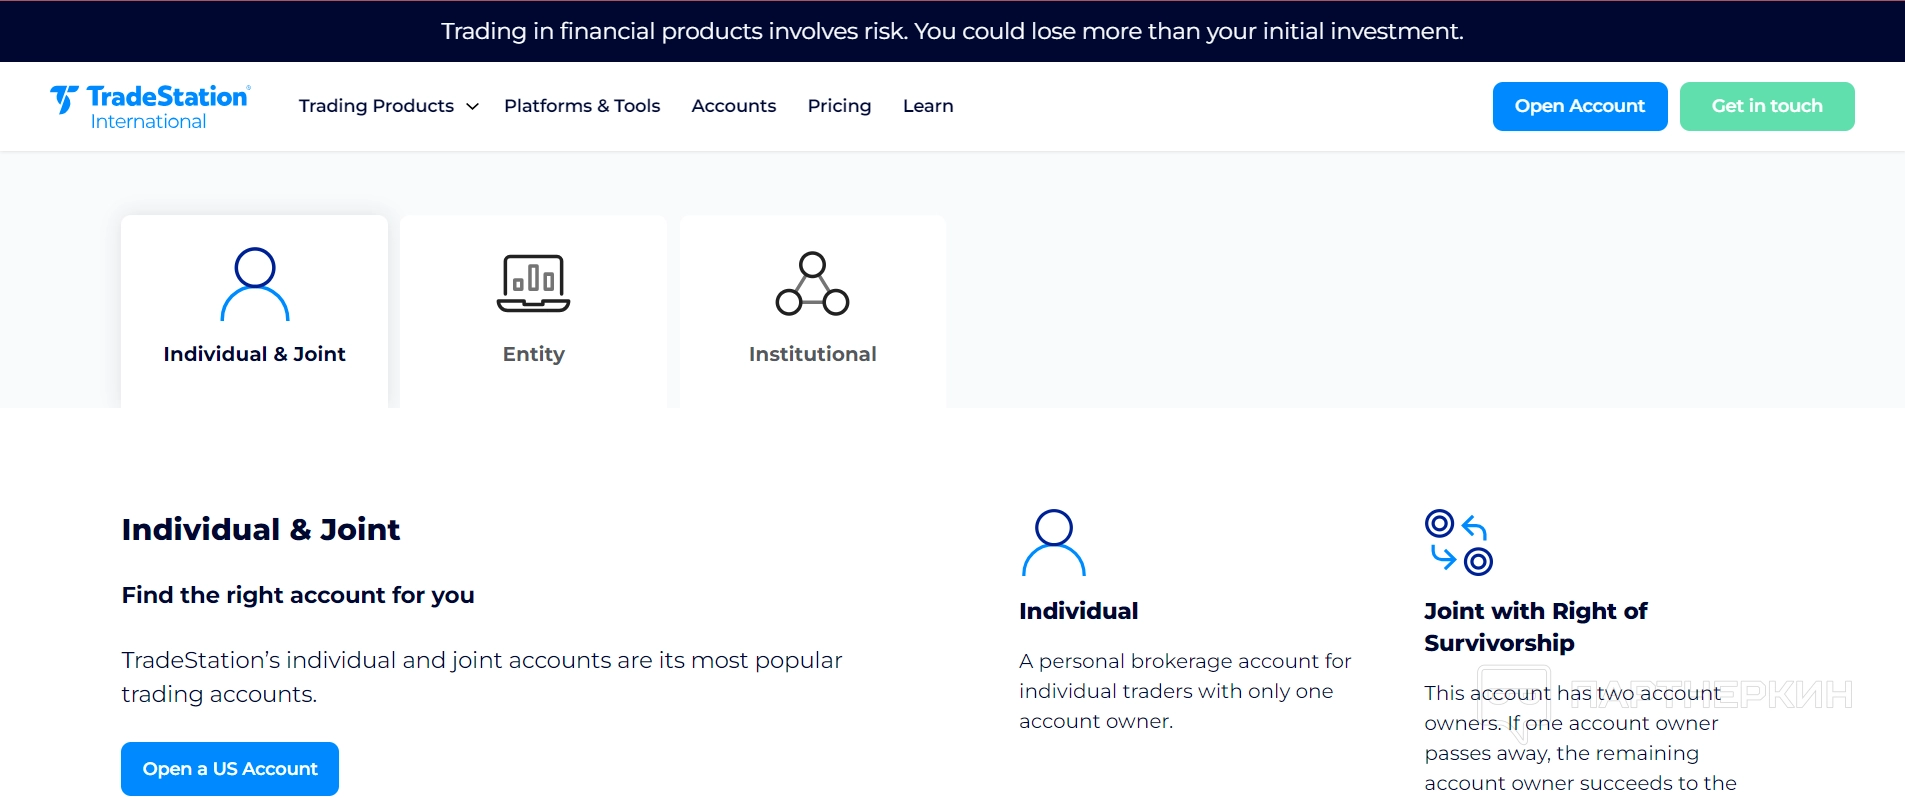Expand the Trading Products chevron
This screenshot has height=798, width=1905.
tap(473, 106)
